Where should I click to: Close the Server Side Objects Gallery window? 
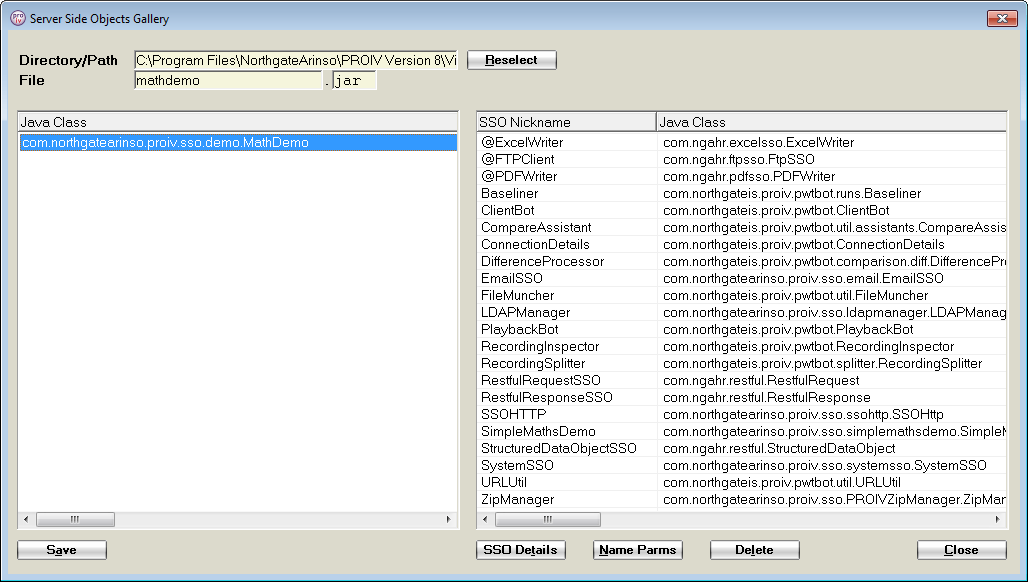1002,18
